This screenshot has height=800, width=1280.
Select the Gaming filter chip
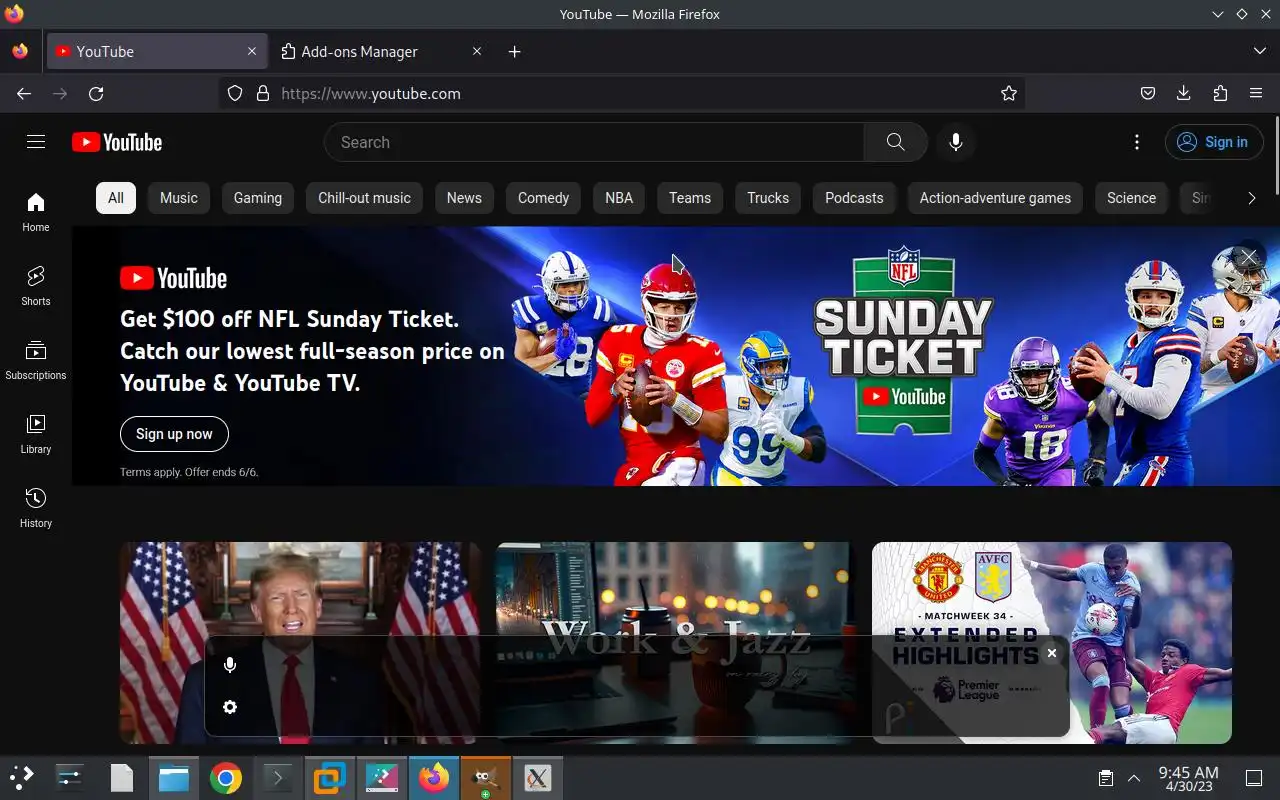(258, 198)
